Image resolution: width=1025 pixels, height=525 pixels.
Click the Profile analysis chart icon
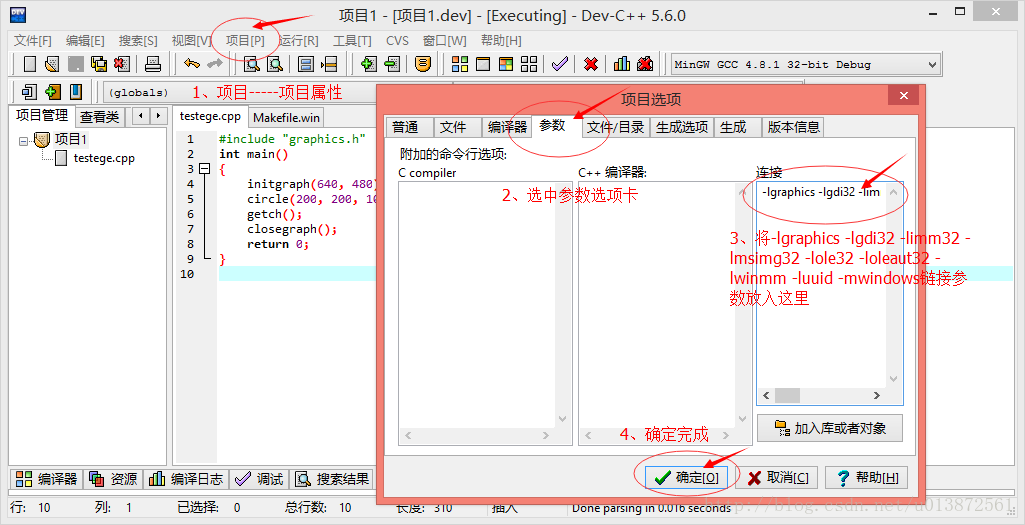pyautogui.click(x=622, y=63)
